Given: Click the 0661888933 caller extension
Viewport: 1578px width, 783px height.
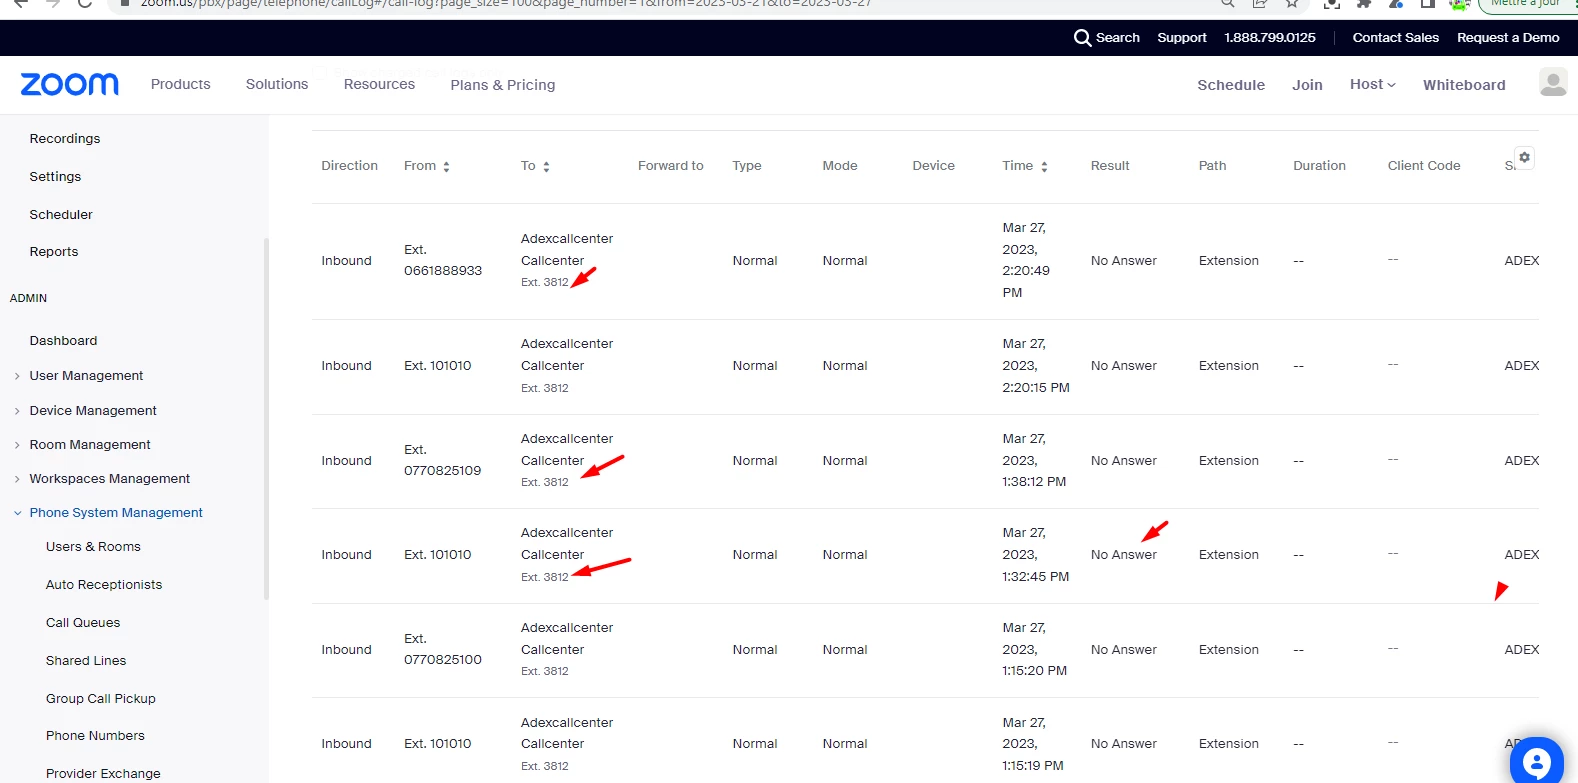Looking at the screenshot, I should point(443,261).
